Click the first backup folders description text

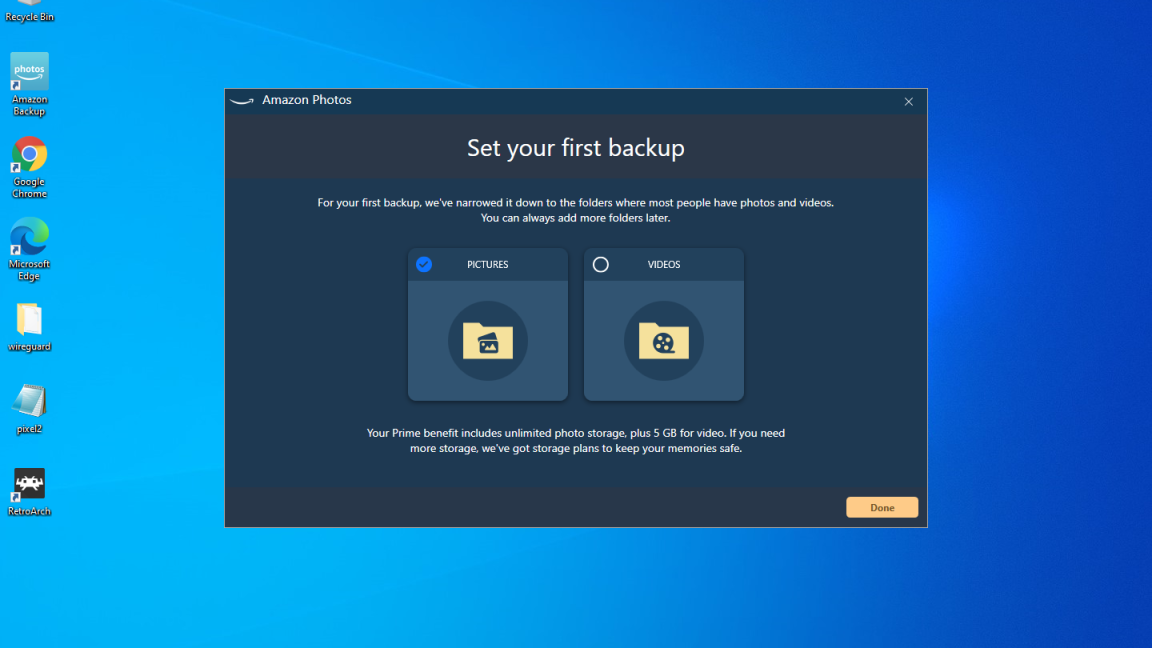click(x=576, y=210)
